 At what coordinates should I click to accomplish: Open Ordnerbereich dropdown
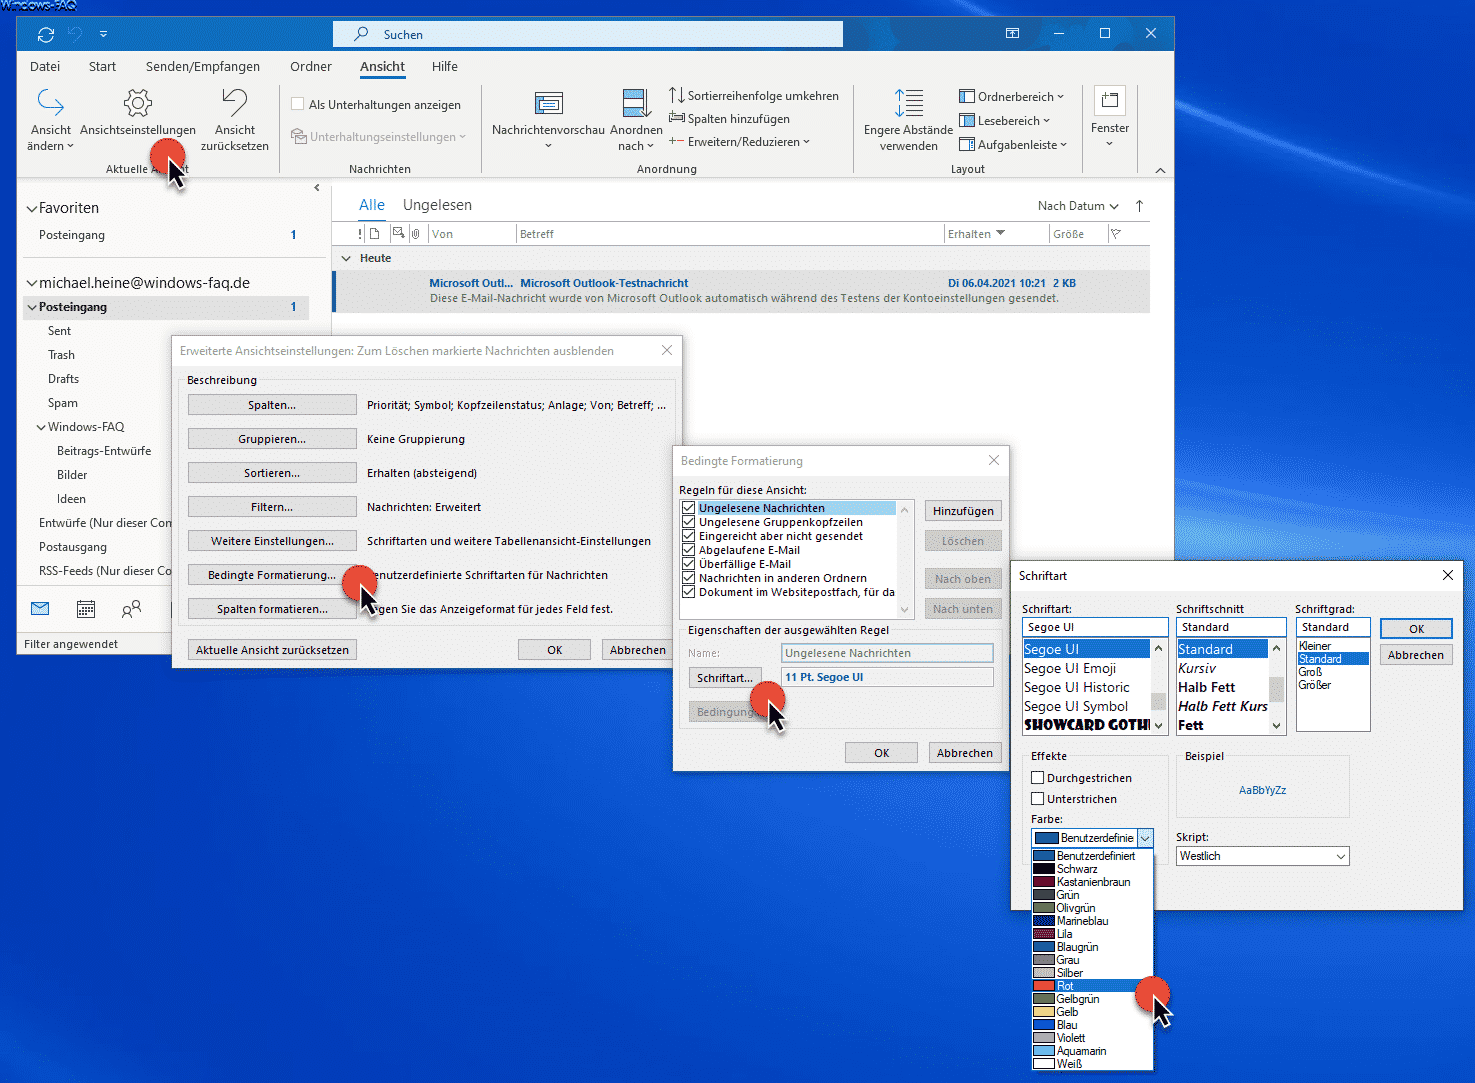[1012, 97]
